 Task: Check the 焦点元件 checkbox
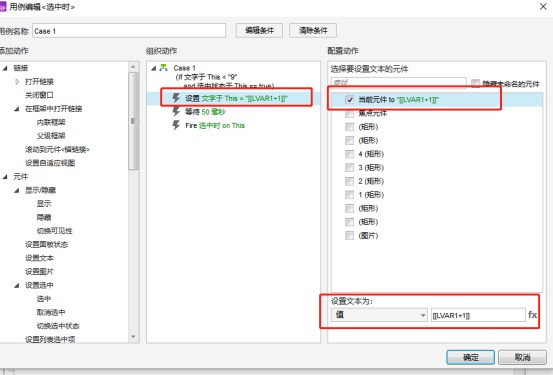[x=350, y=113]
